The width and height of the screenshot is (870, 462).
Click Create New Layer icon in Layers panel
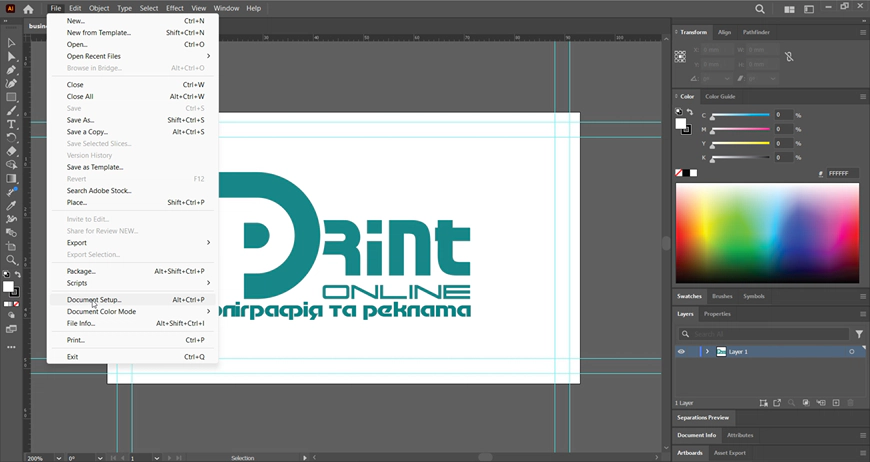point(836,403)
